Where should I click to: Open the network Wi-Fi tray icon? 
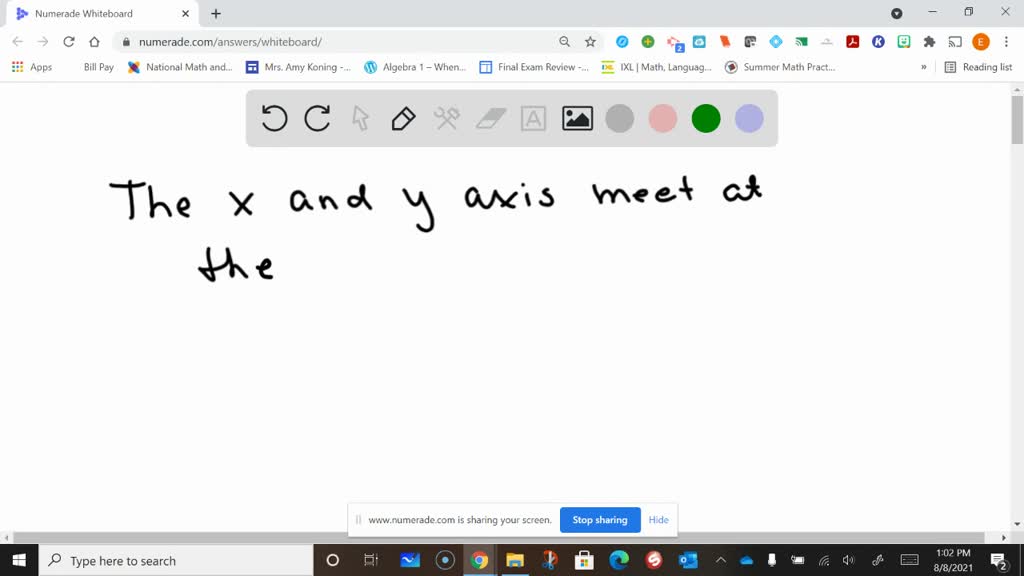824,560
